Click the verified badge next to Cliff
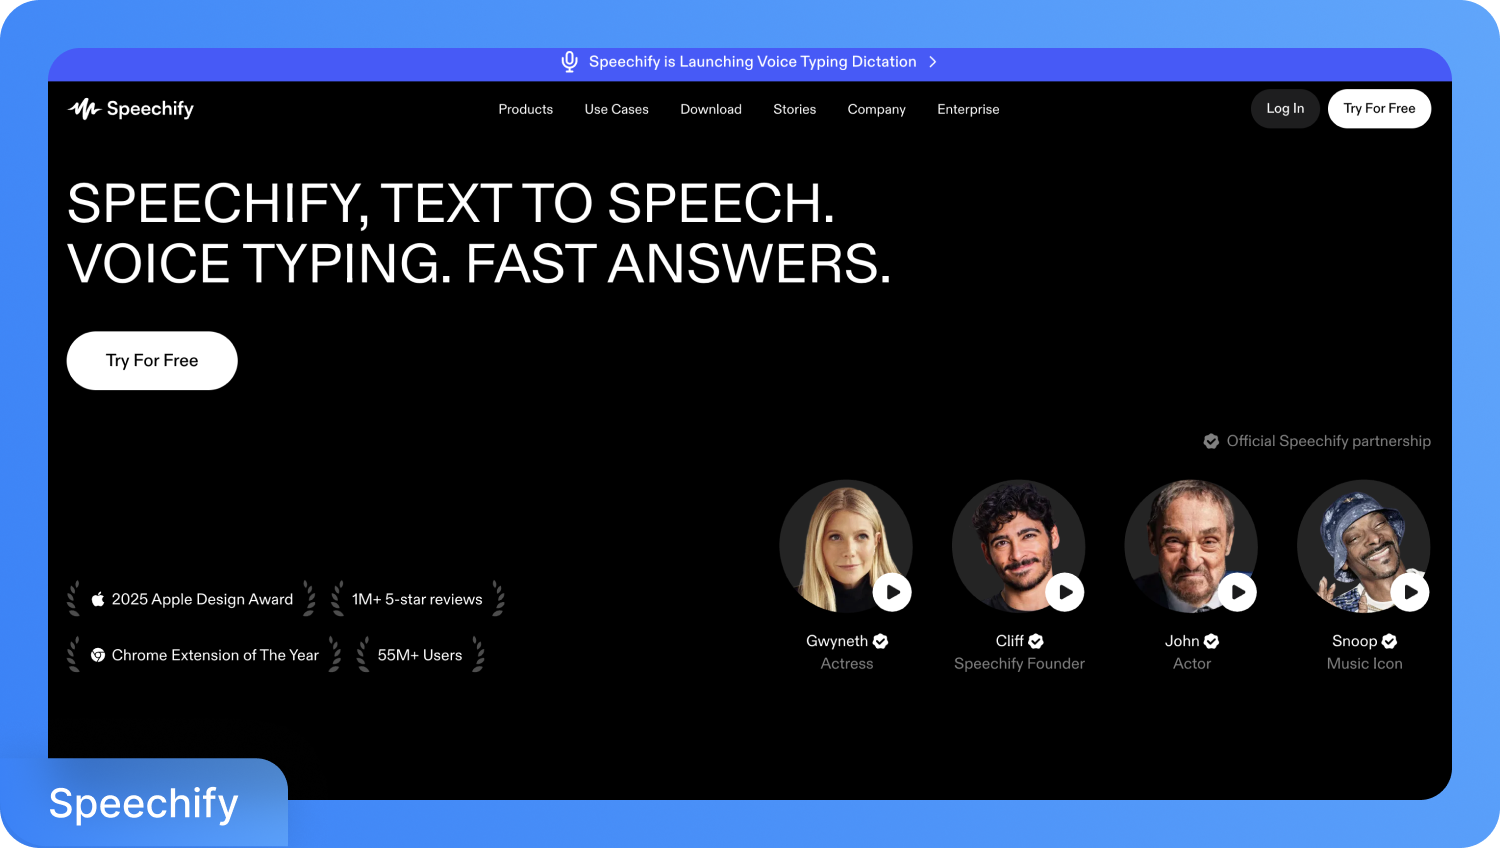This screenshot has width=1500, height=848. [1035, 641]
